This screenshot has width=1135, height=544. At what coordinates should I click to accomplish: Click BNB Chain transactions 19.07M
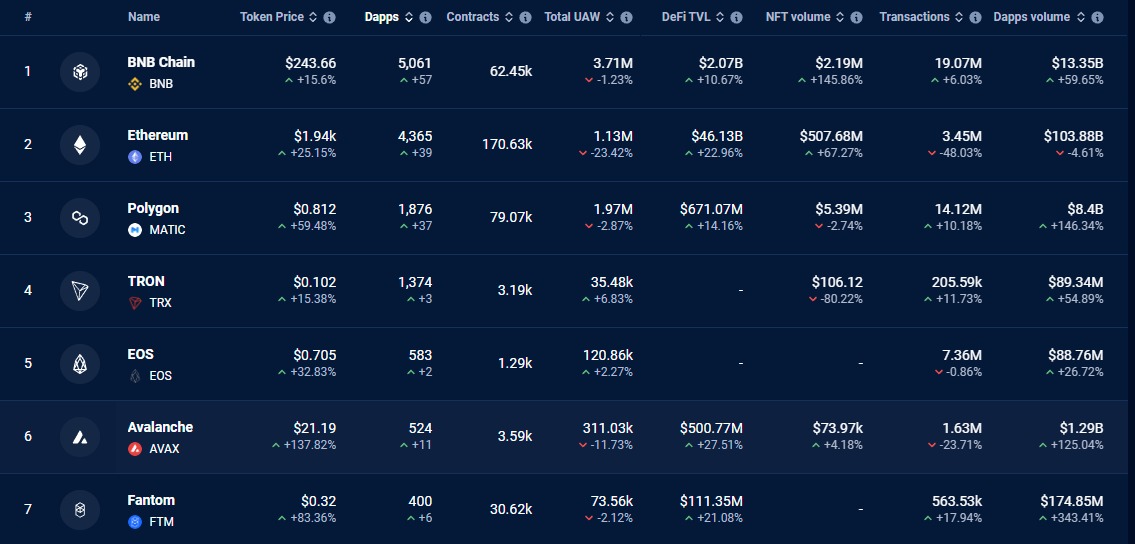tap(958, 63)
